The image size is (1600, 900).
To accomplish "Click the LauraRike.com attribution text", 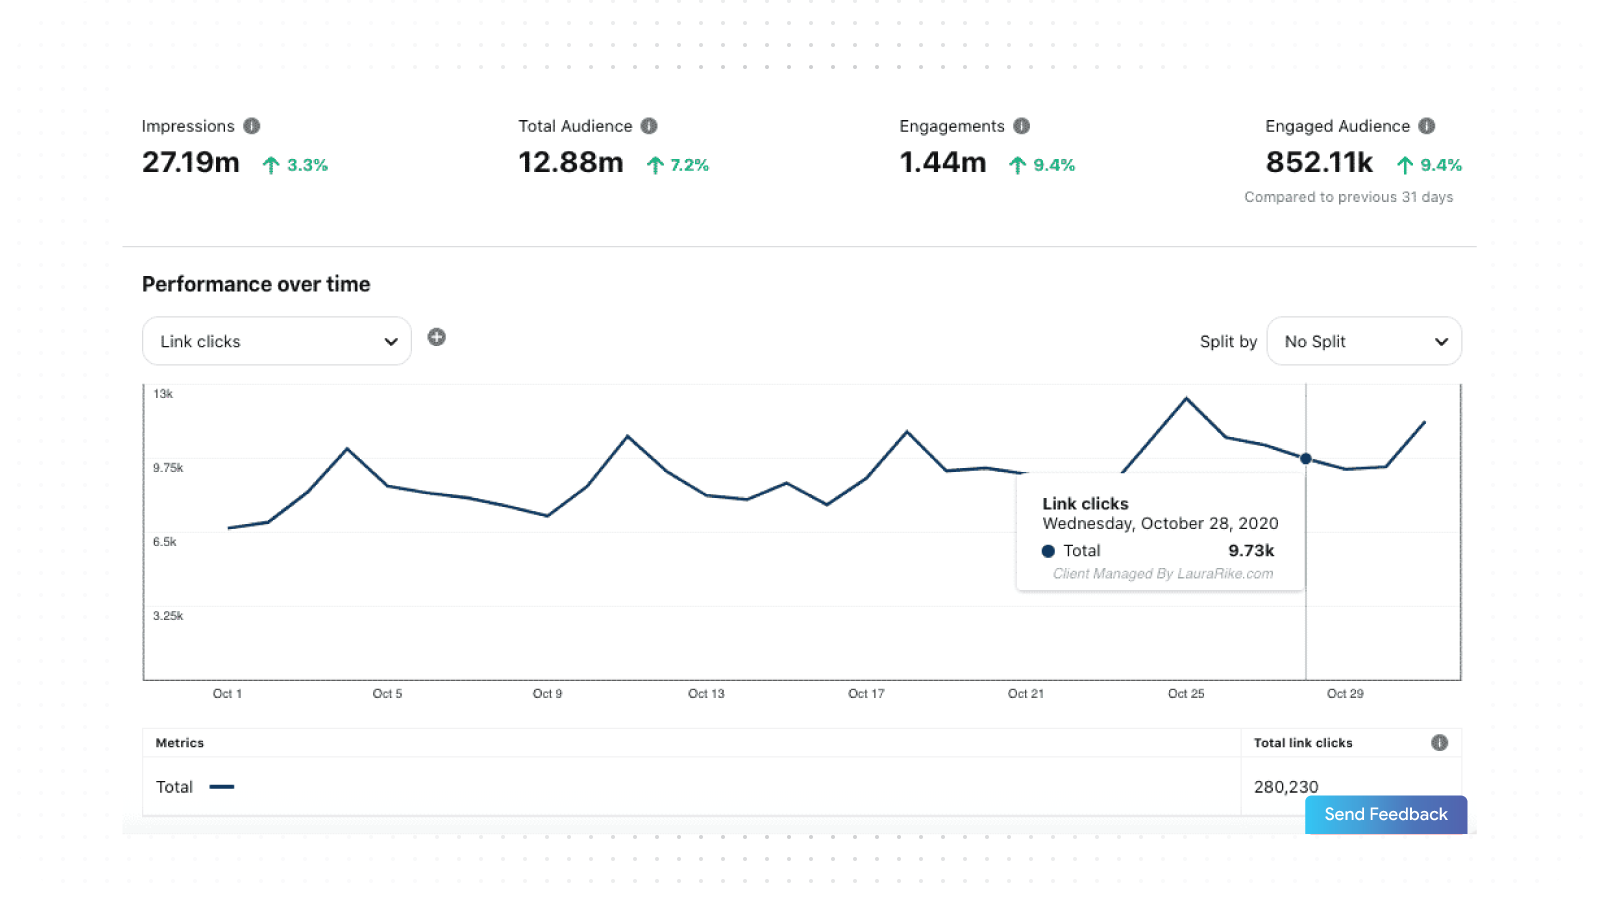I will tap(1163, 573).
